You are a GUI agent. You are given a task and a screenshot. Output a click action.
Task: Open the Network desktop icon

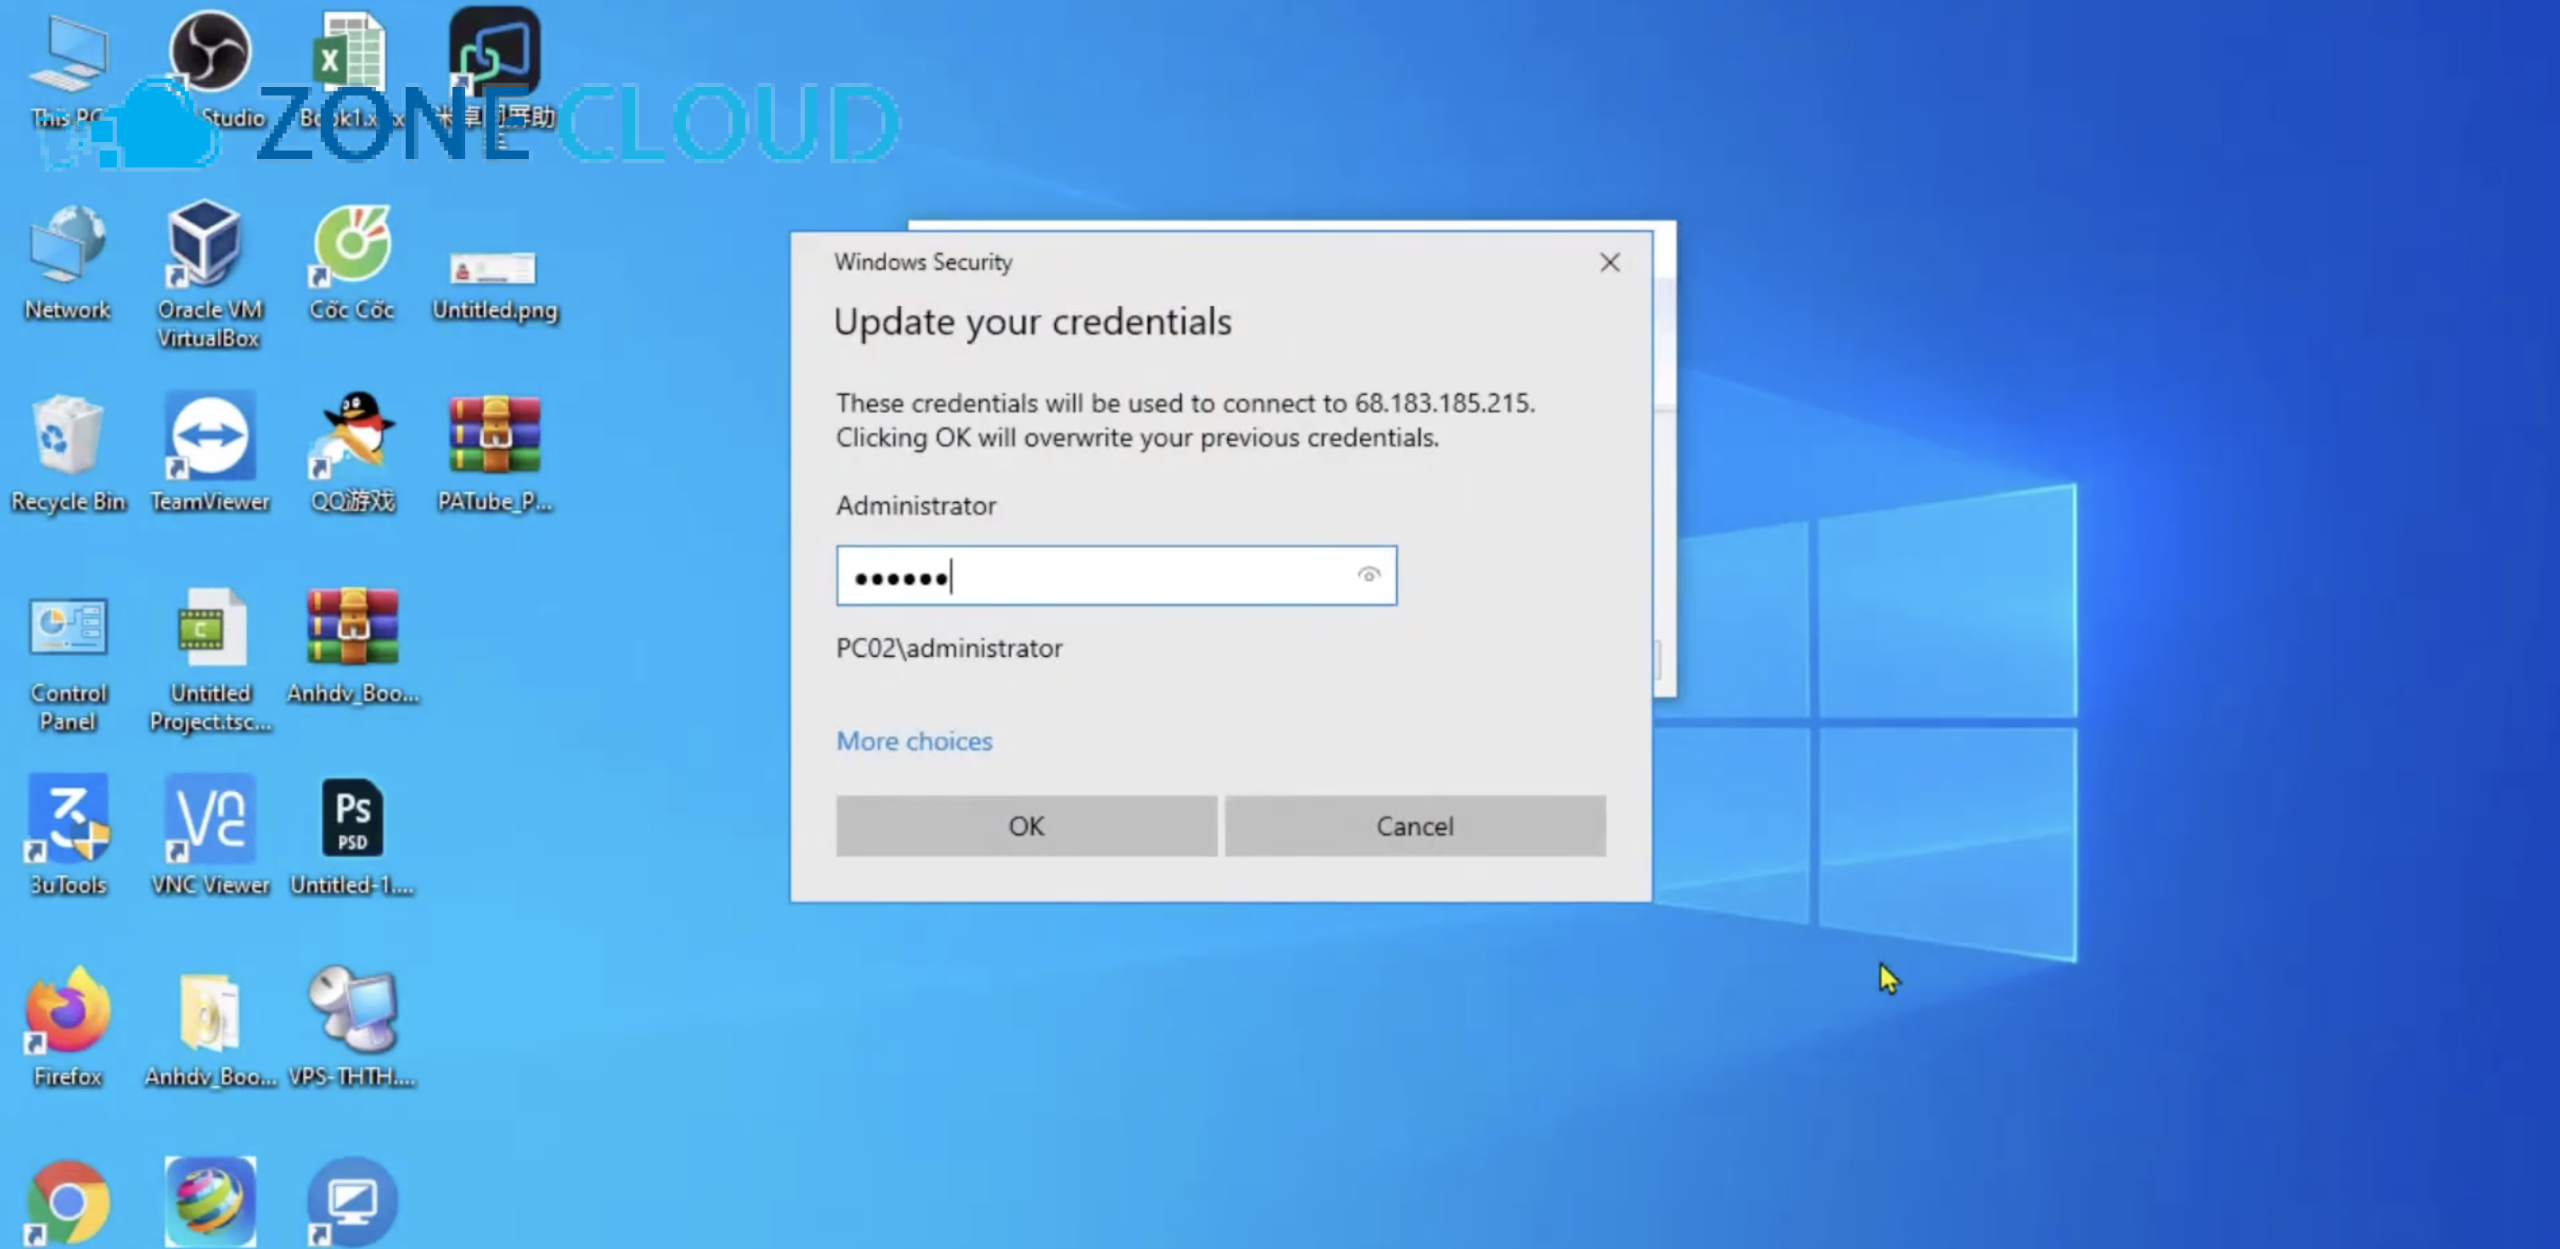pyautogui.click(x=67, y=262)
